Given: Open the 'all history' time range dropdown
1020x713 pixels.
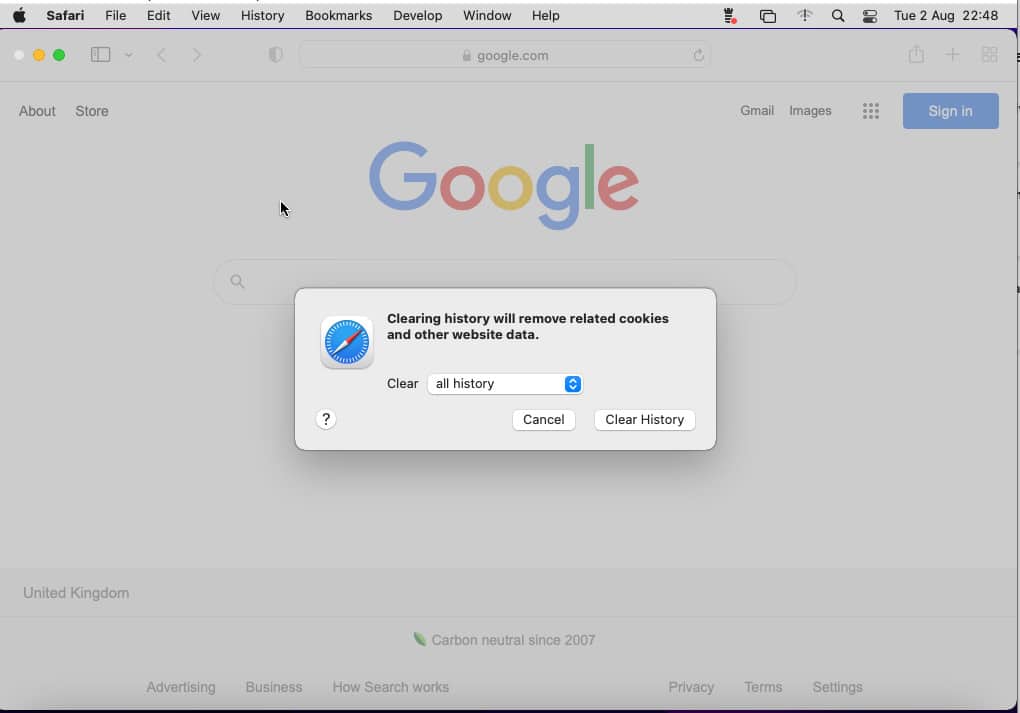Looking at the screenshot, I should coord(505,384).
